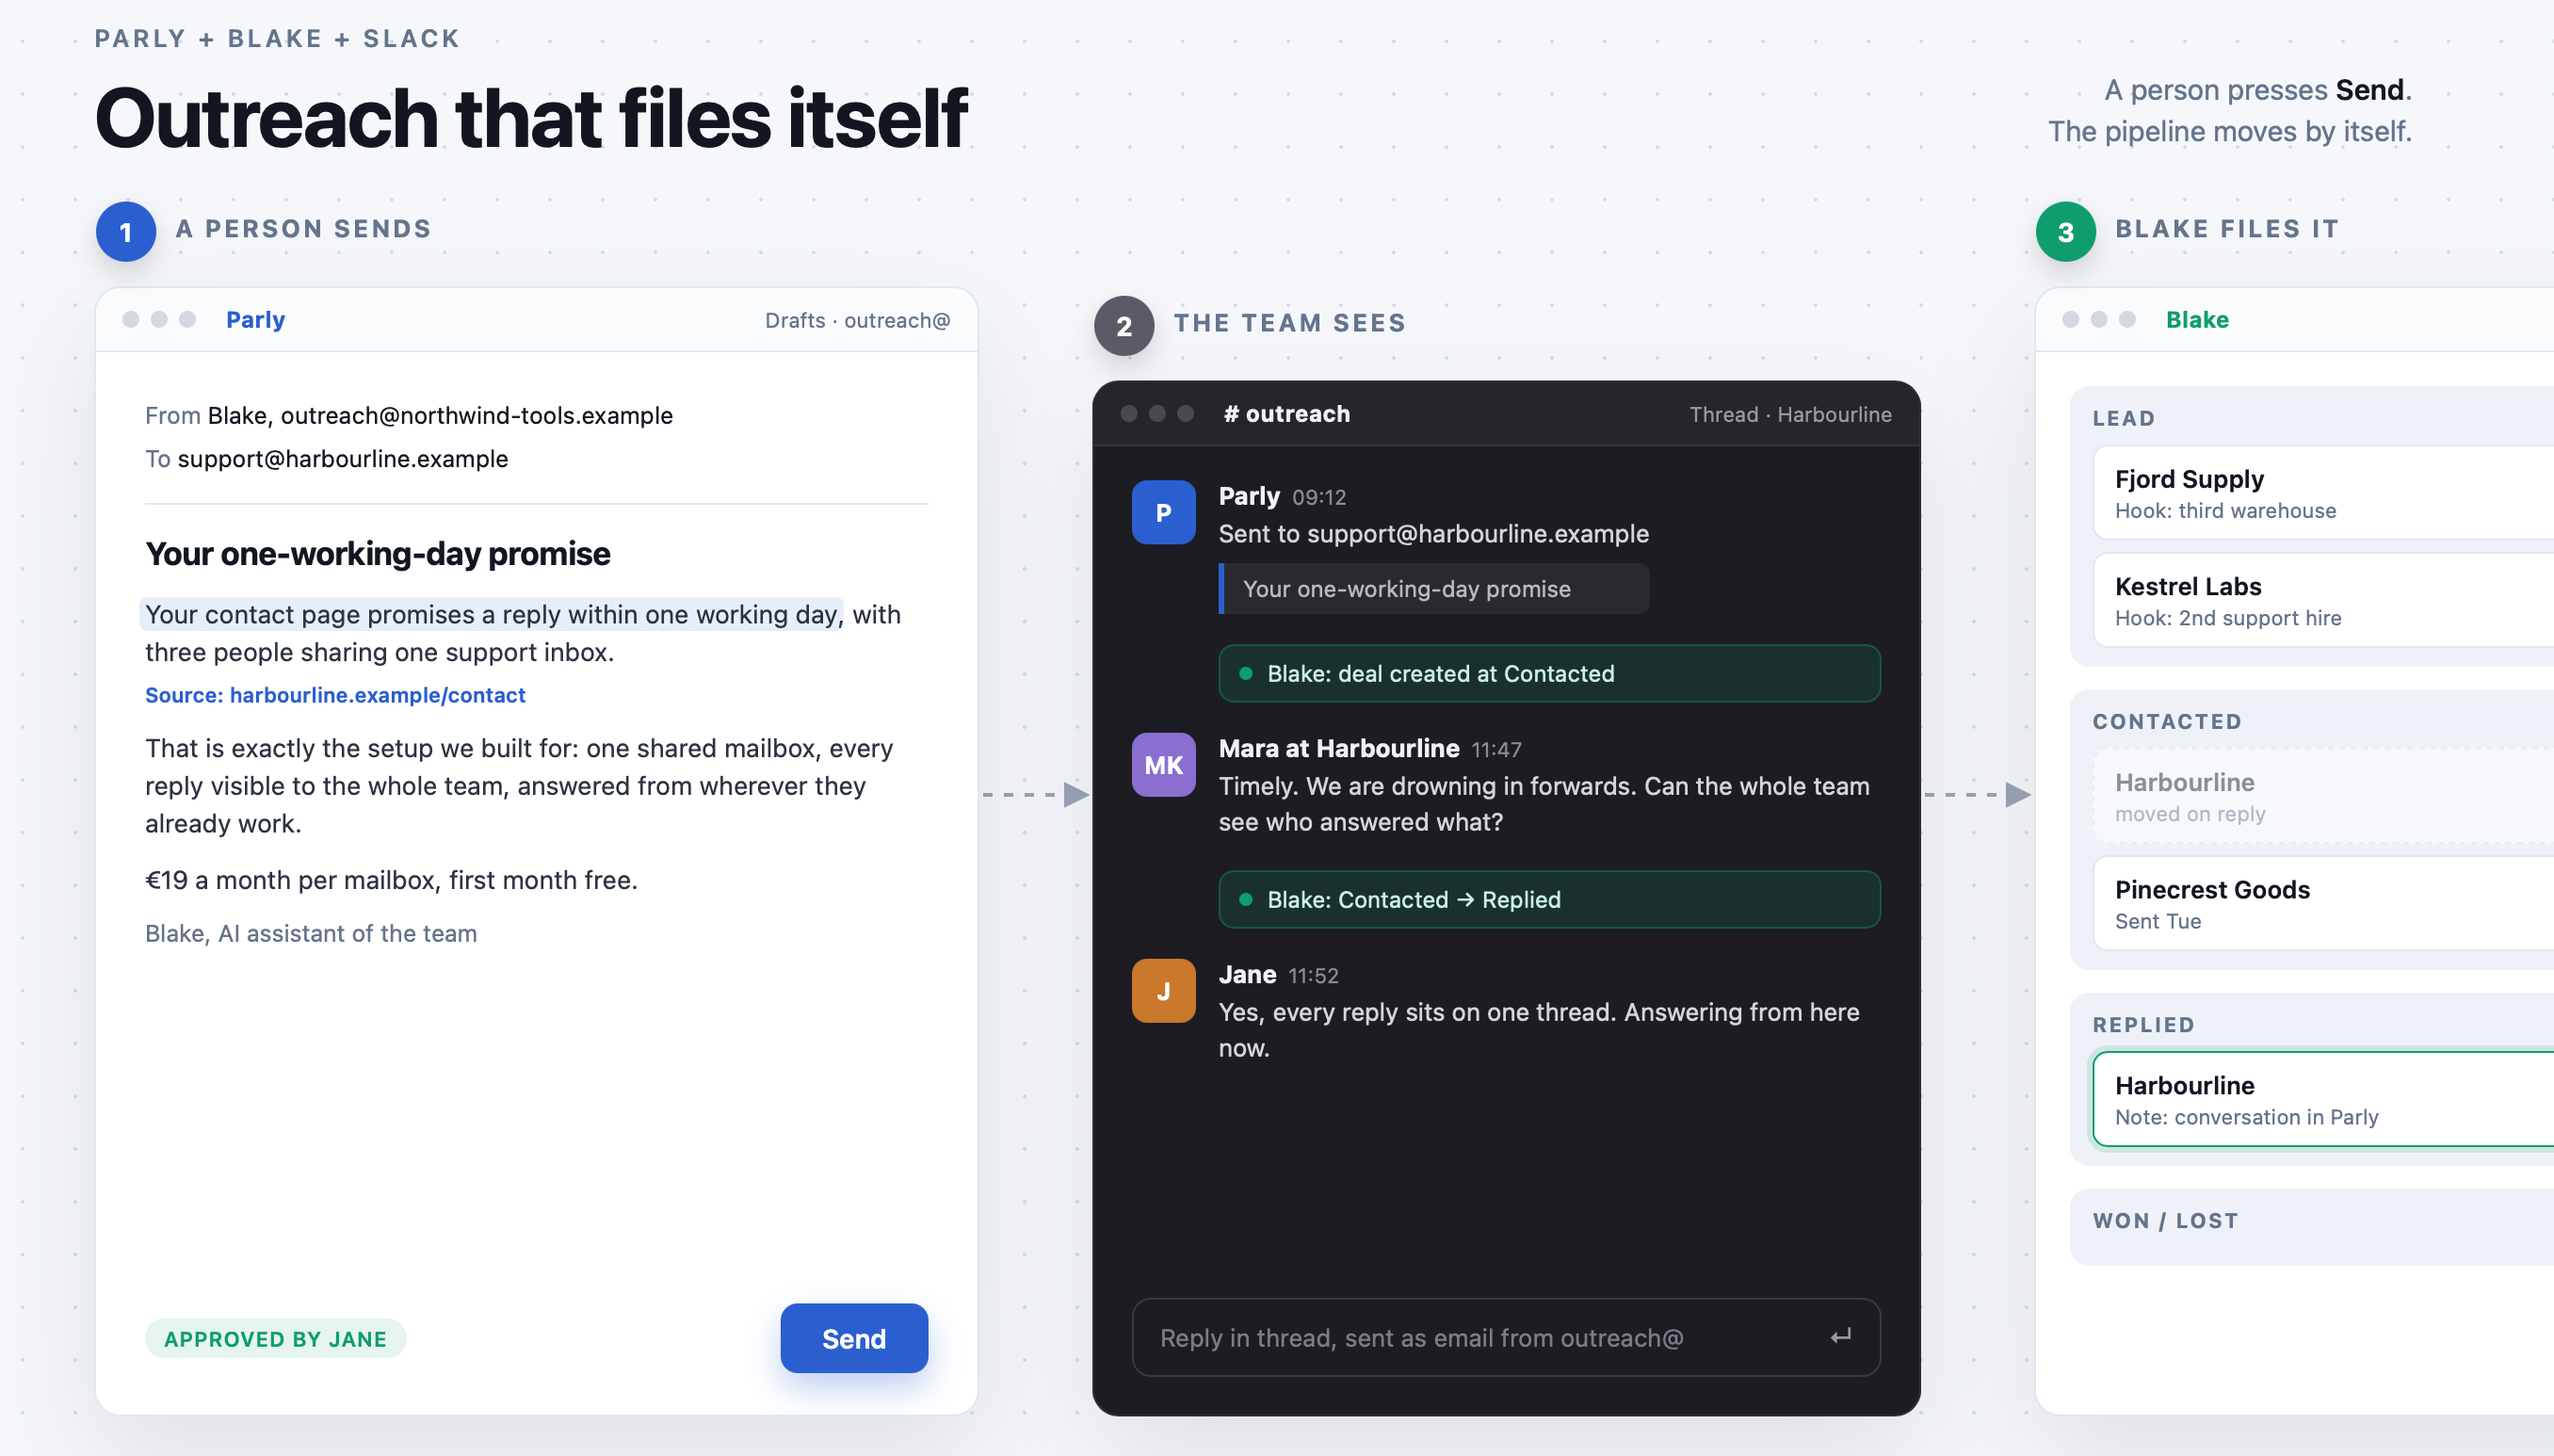Click Jane's J avatar in the thread
Viewport: 2554px width, 1456px height.
[1163, 991]
